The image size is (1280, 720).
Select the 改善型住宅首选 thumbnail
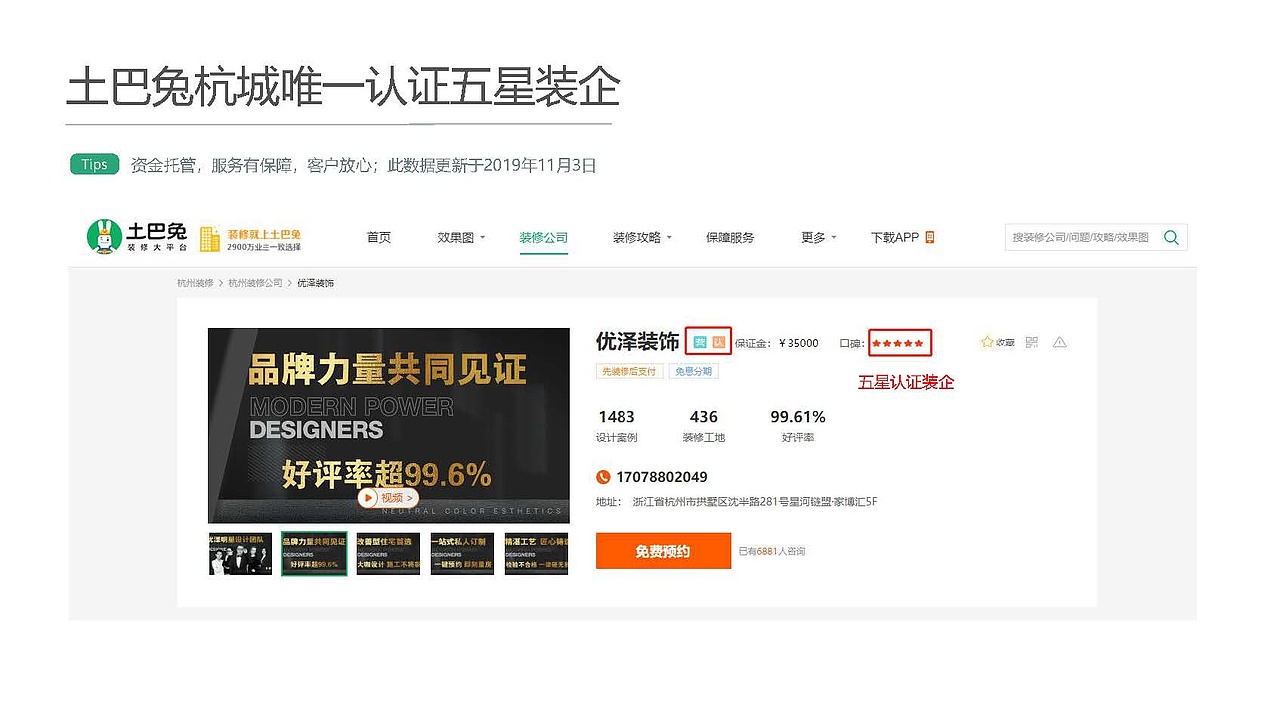(388, 554)
